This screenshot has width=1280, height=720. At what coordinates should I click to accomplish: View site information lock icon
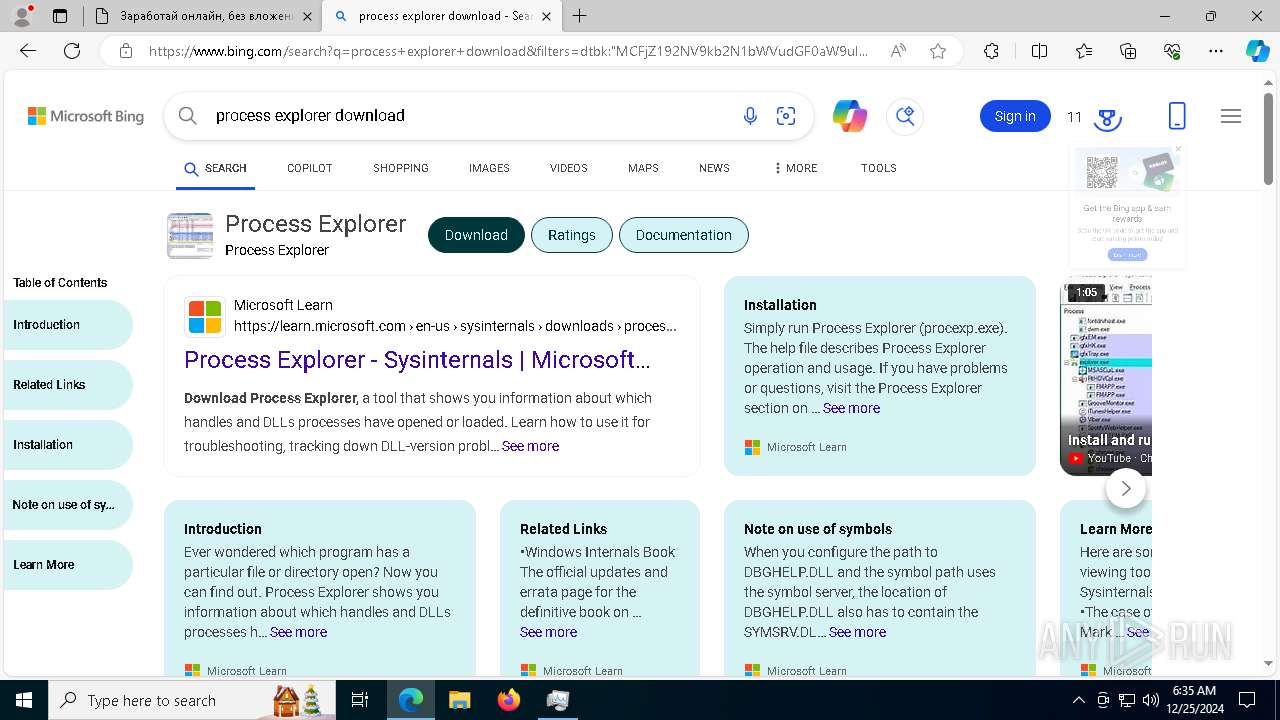tap(125, 51)
